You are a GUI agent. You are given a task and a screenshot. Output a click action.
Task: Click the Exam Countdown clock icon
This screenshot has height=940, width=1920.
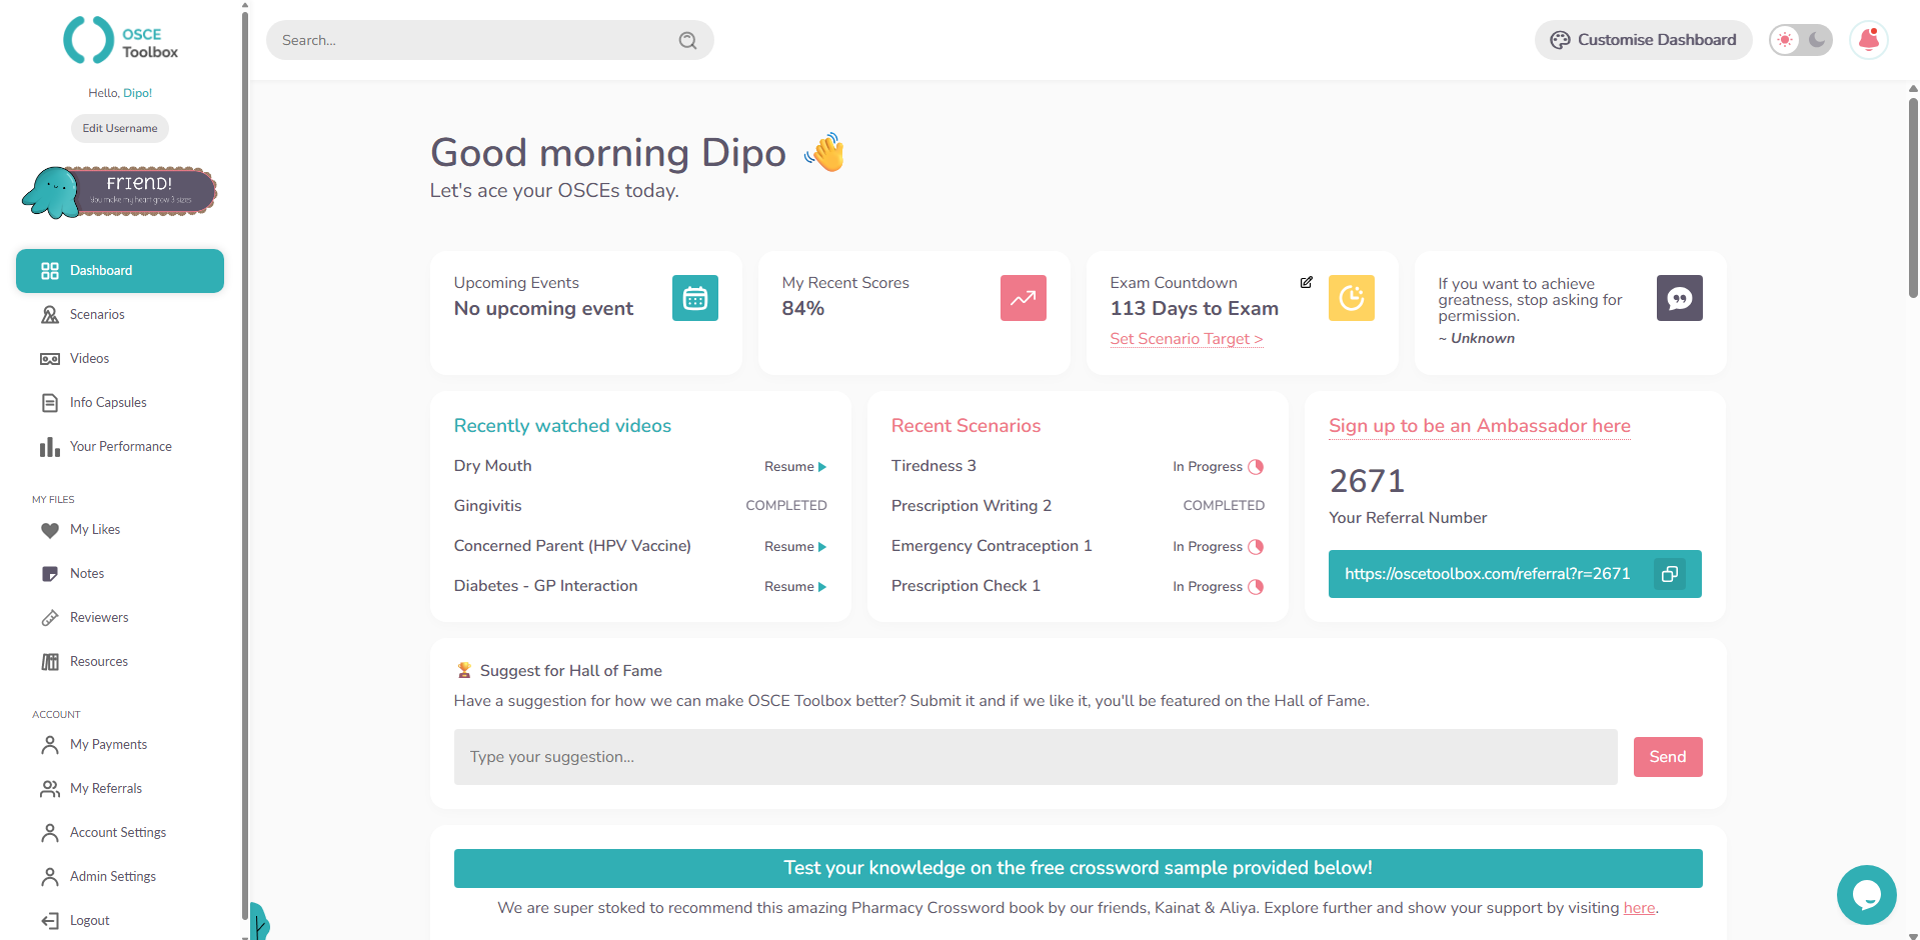click(1351, 298)
